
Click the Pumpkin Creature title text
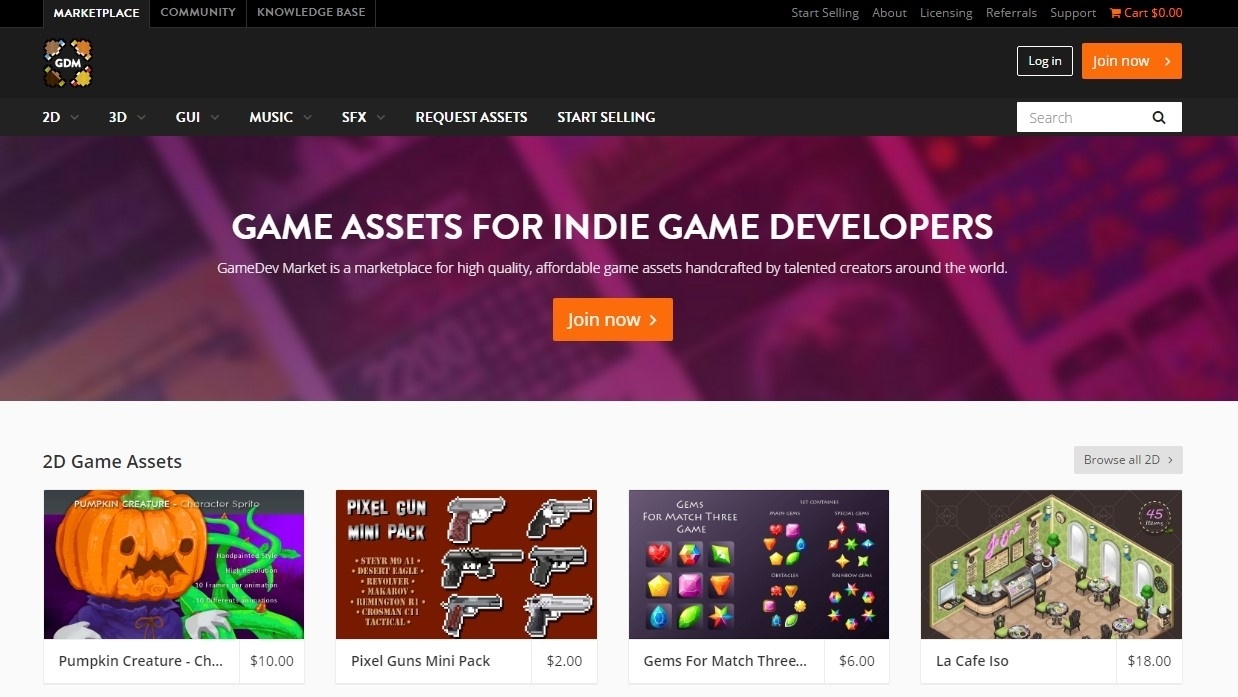(141, 661)
